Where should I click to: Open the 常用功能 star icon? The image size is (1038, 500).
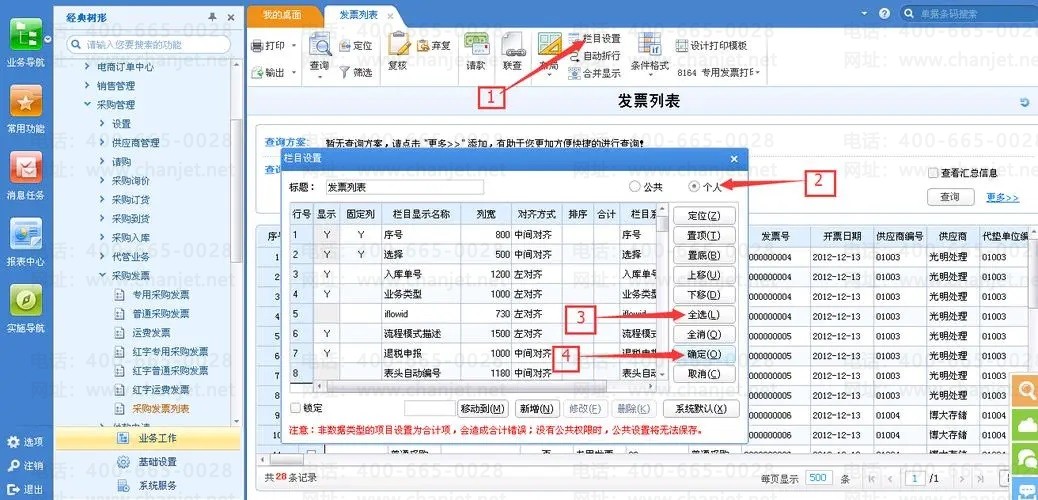pyautogui.click(x=25, y=101)
